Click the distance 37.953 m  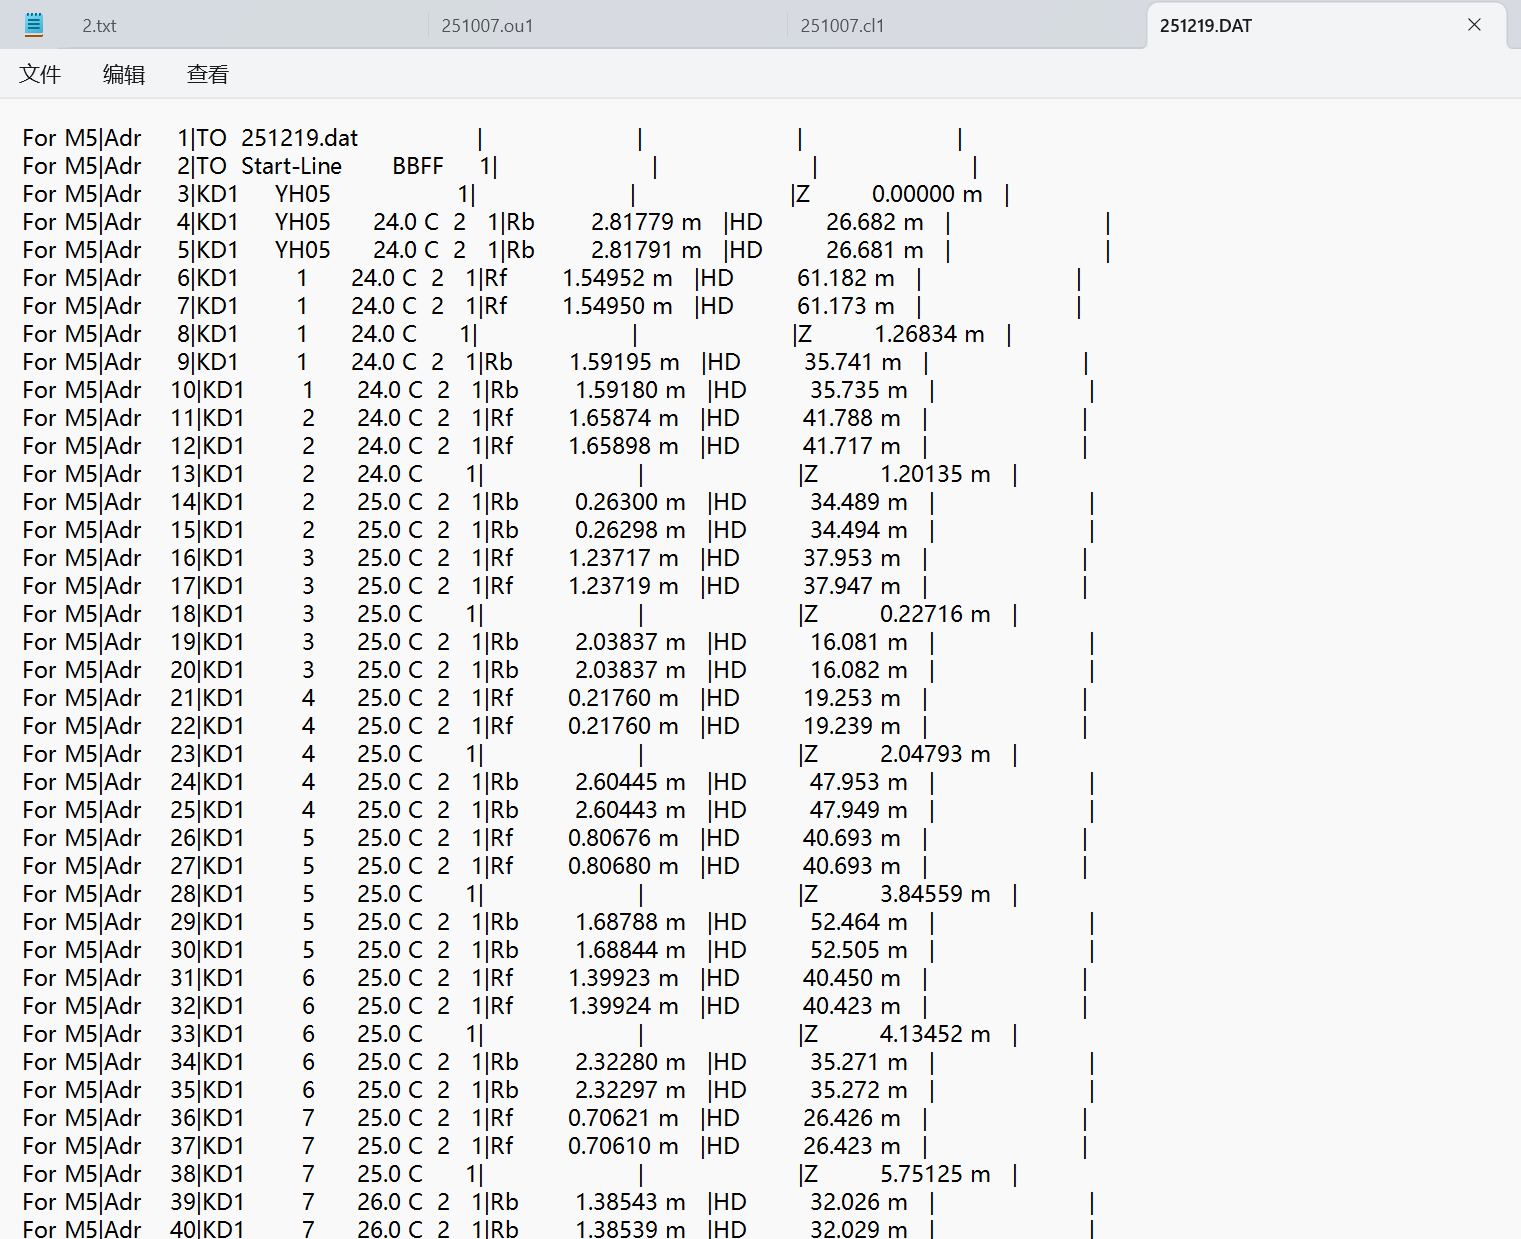coord(852,558)
